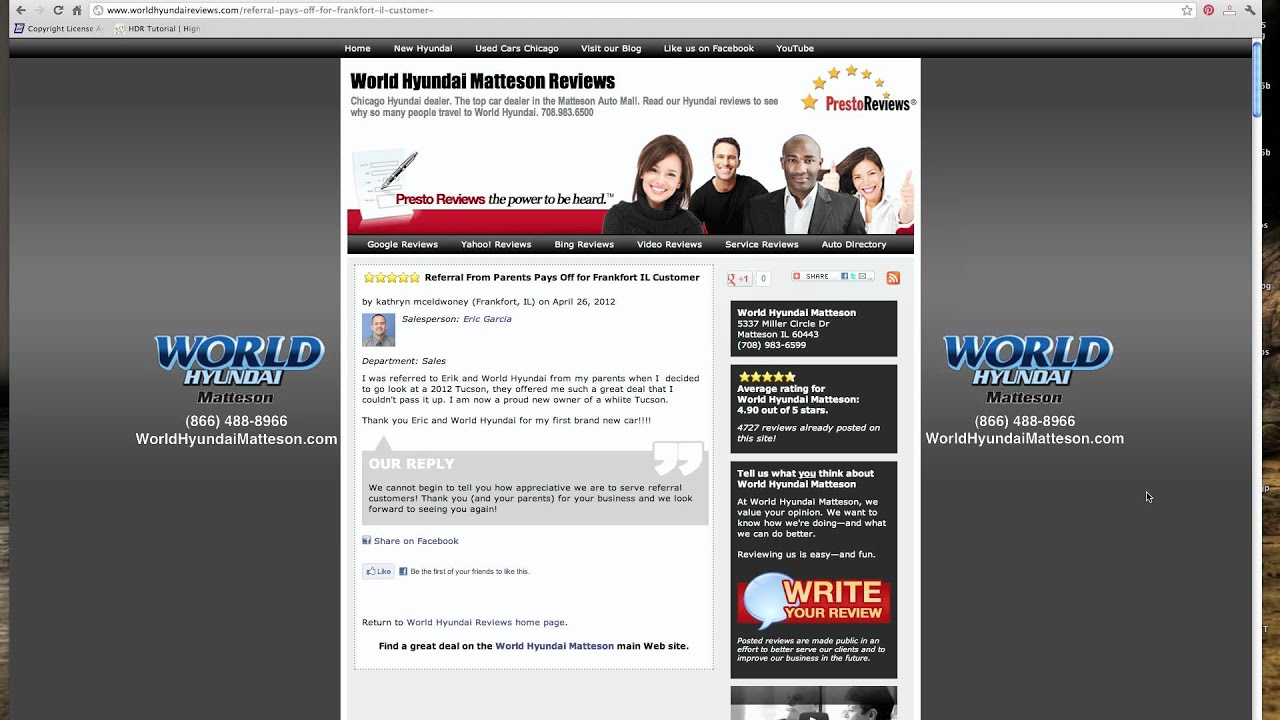
Task: Open the Used Cars Chicago menu item
Action: (517, 48)
